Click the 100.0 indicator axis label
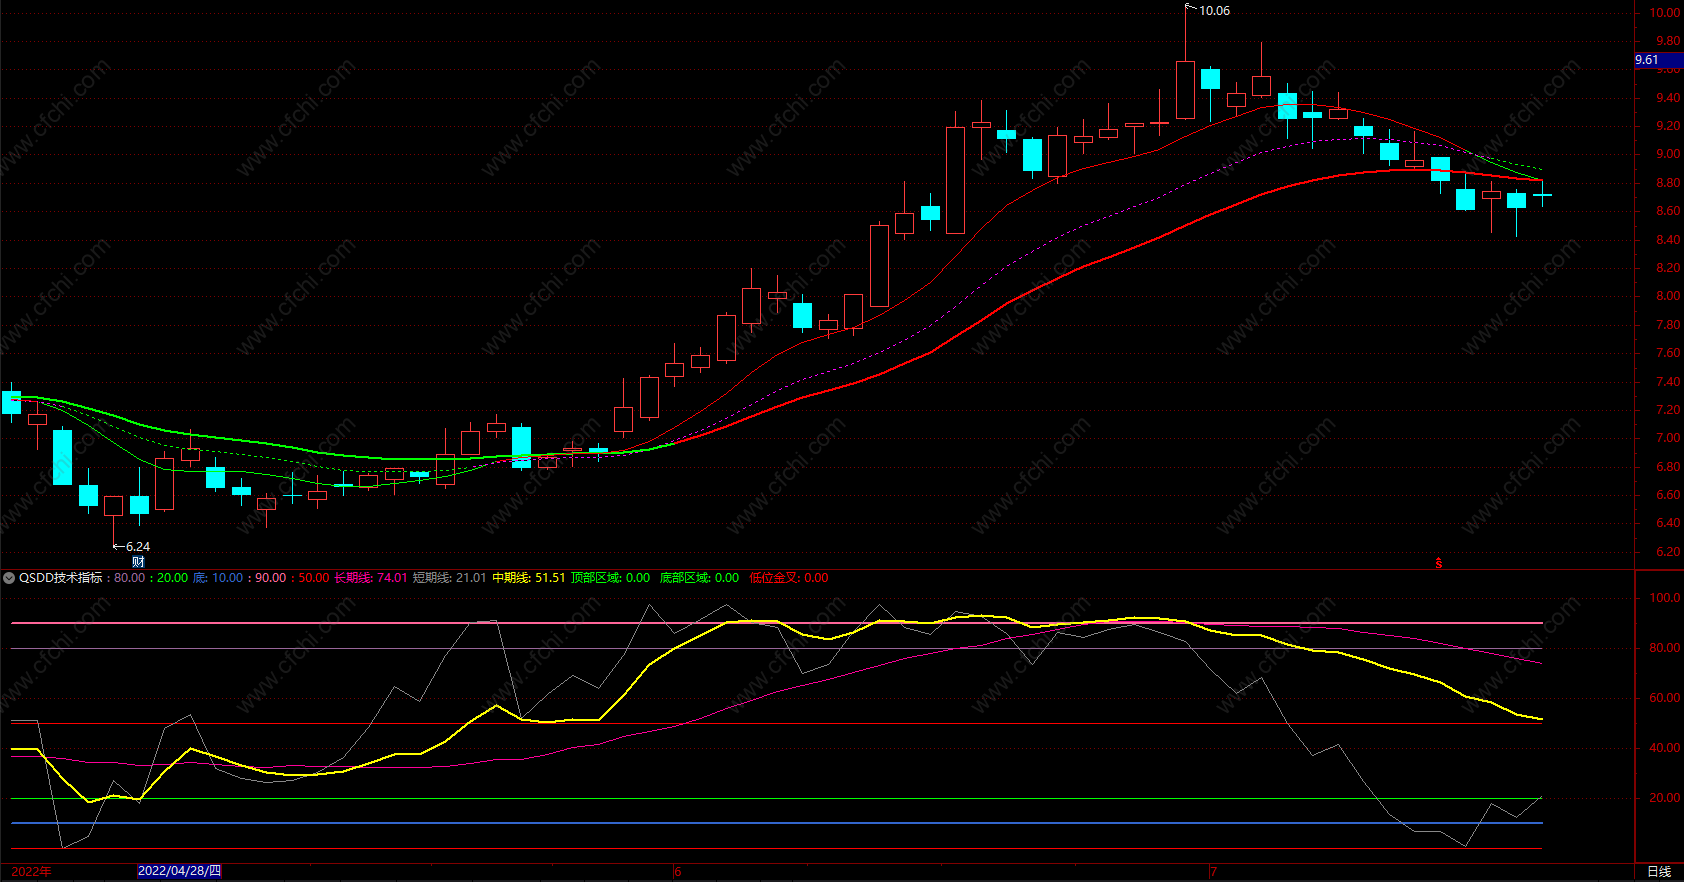 tap(1664, 598)
